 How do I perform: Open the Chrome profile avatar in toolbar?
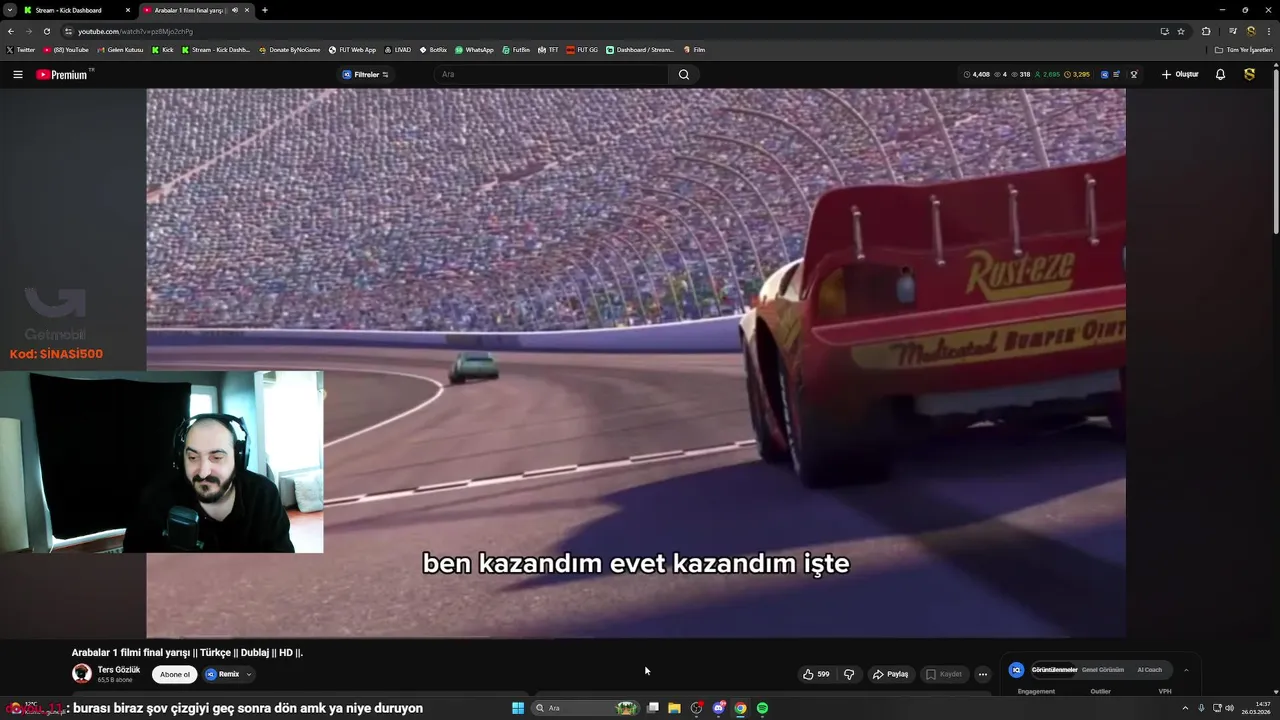click(1250, 31)
